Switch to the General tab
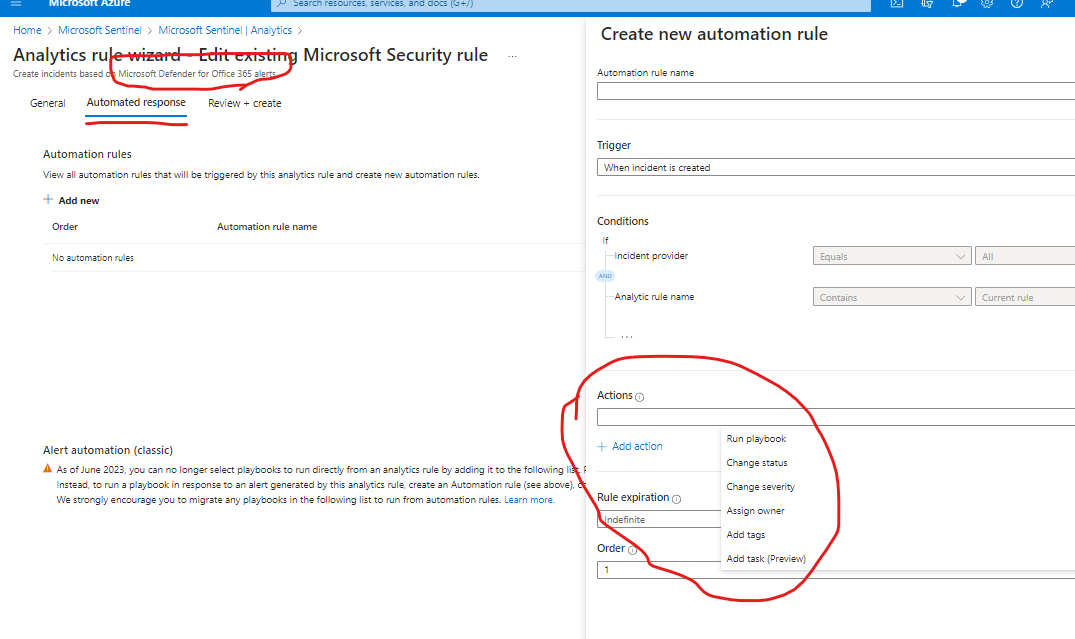 (47, 103)
